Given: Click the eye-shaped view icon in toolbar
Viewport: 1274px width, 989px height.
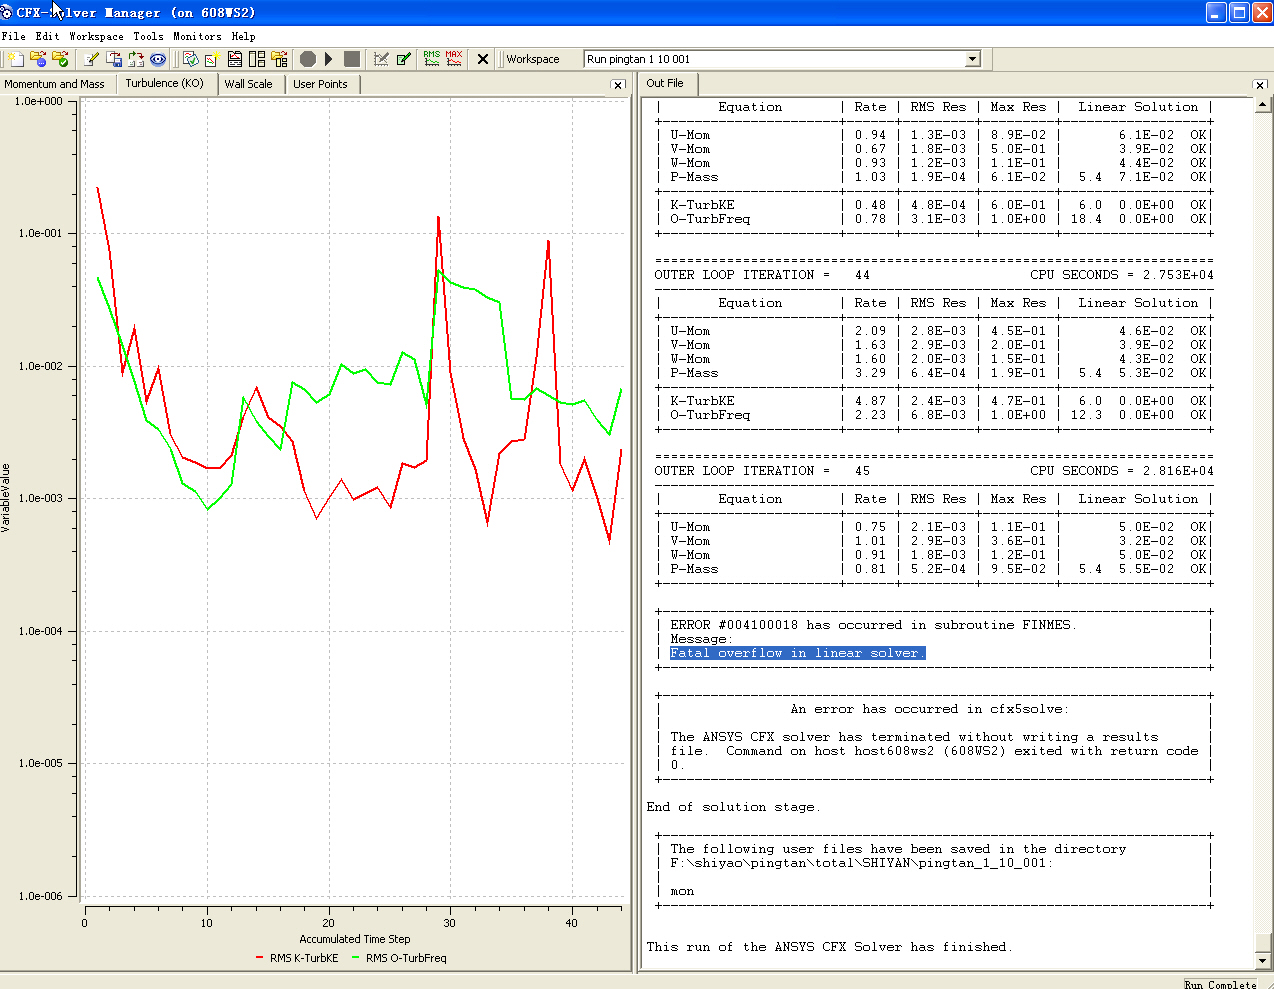Looking at the screenshot, I should (x=158, y=59).
